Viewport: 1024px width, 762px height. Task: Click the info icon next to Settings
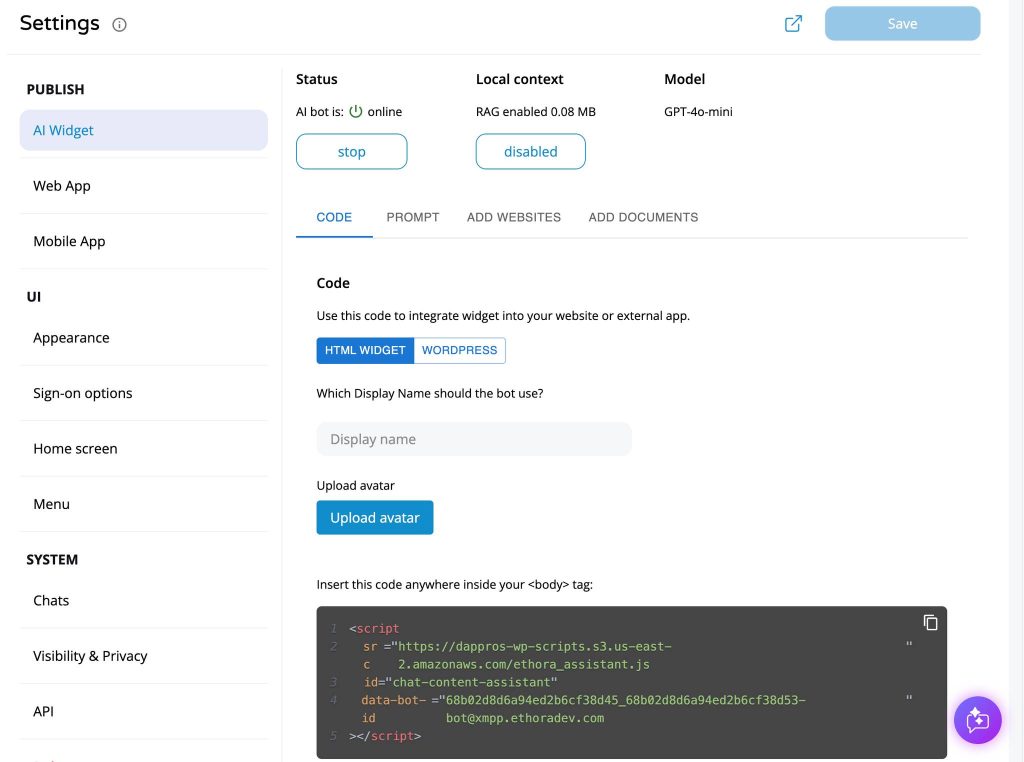(x=120, y=25)
